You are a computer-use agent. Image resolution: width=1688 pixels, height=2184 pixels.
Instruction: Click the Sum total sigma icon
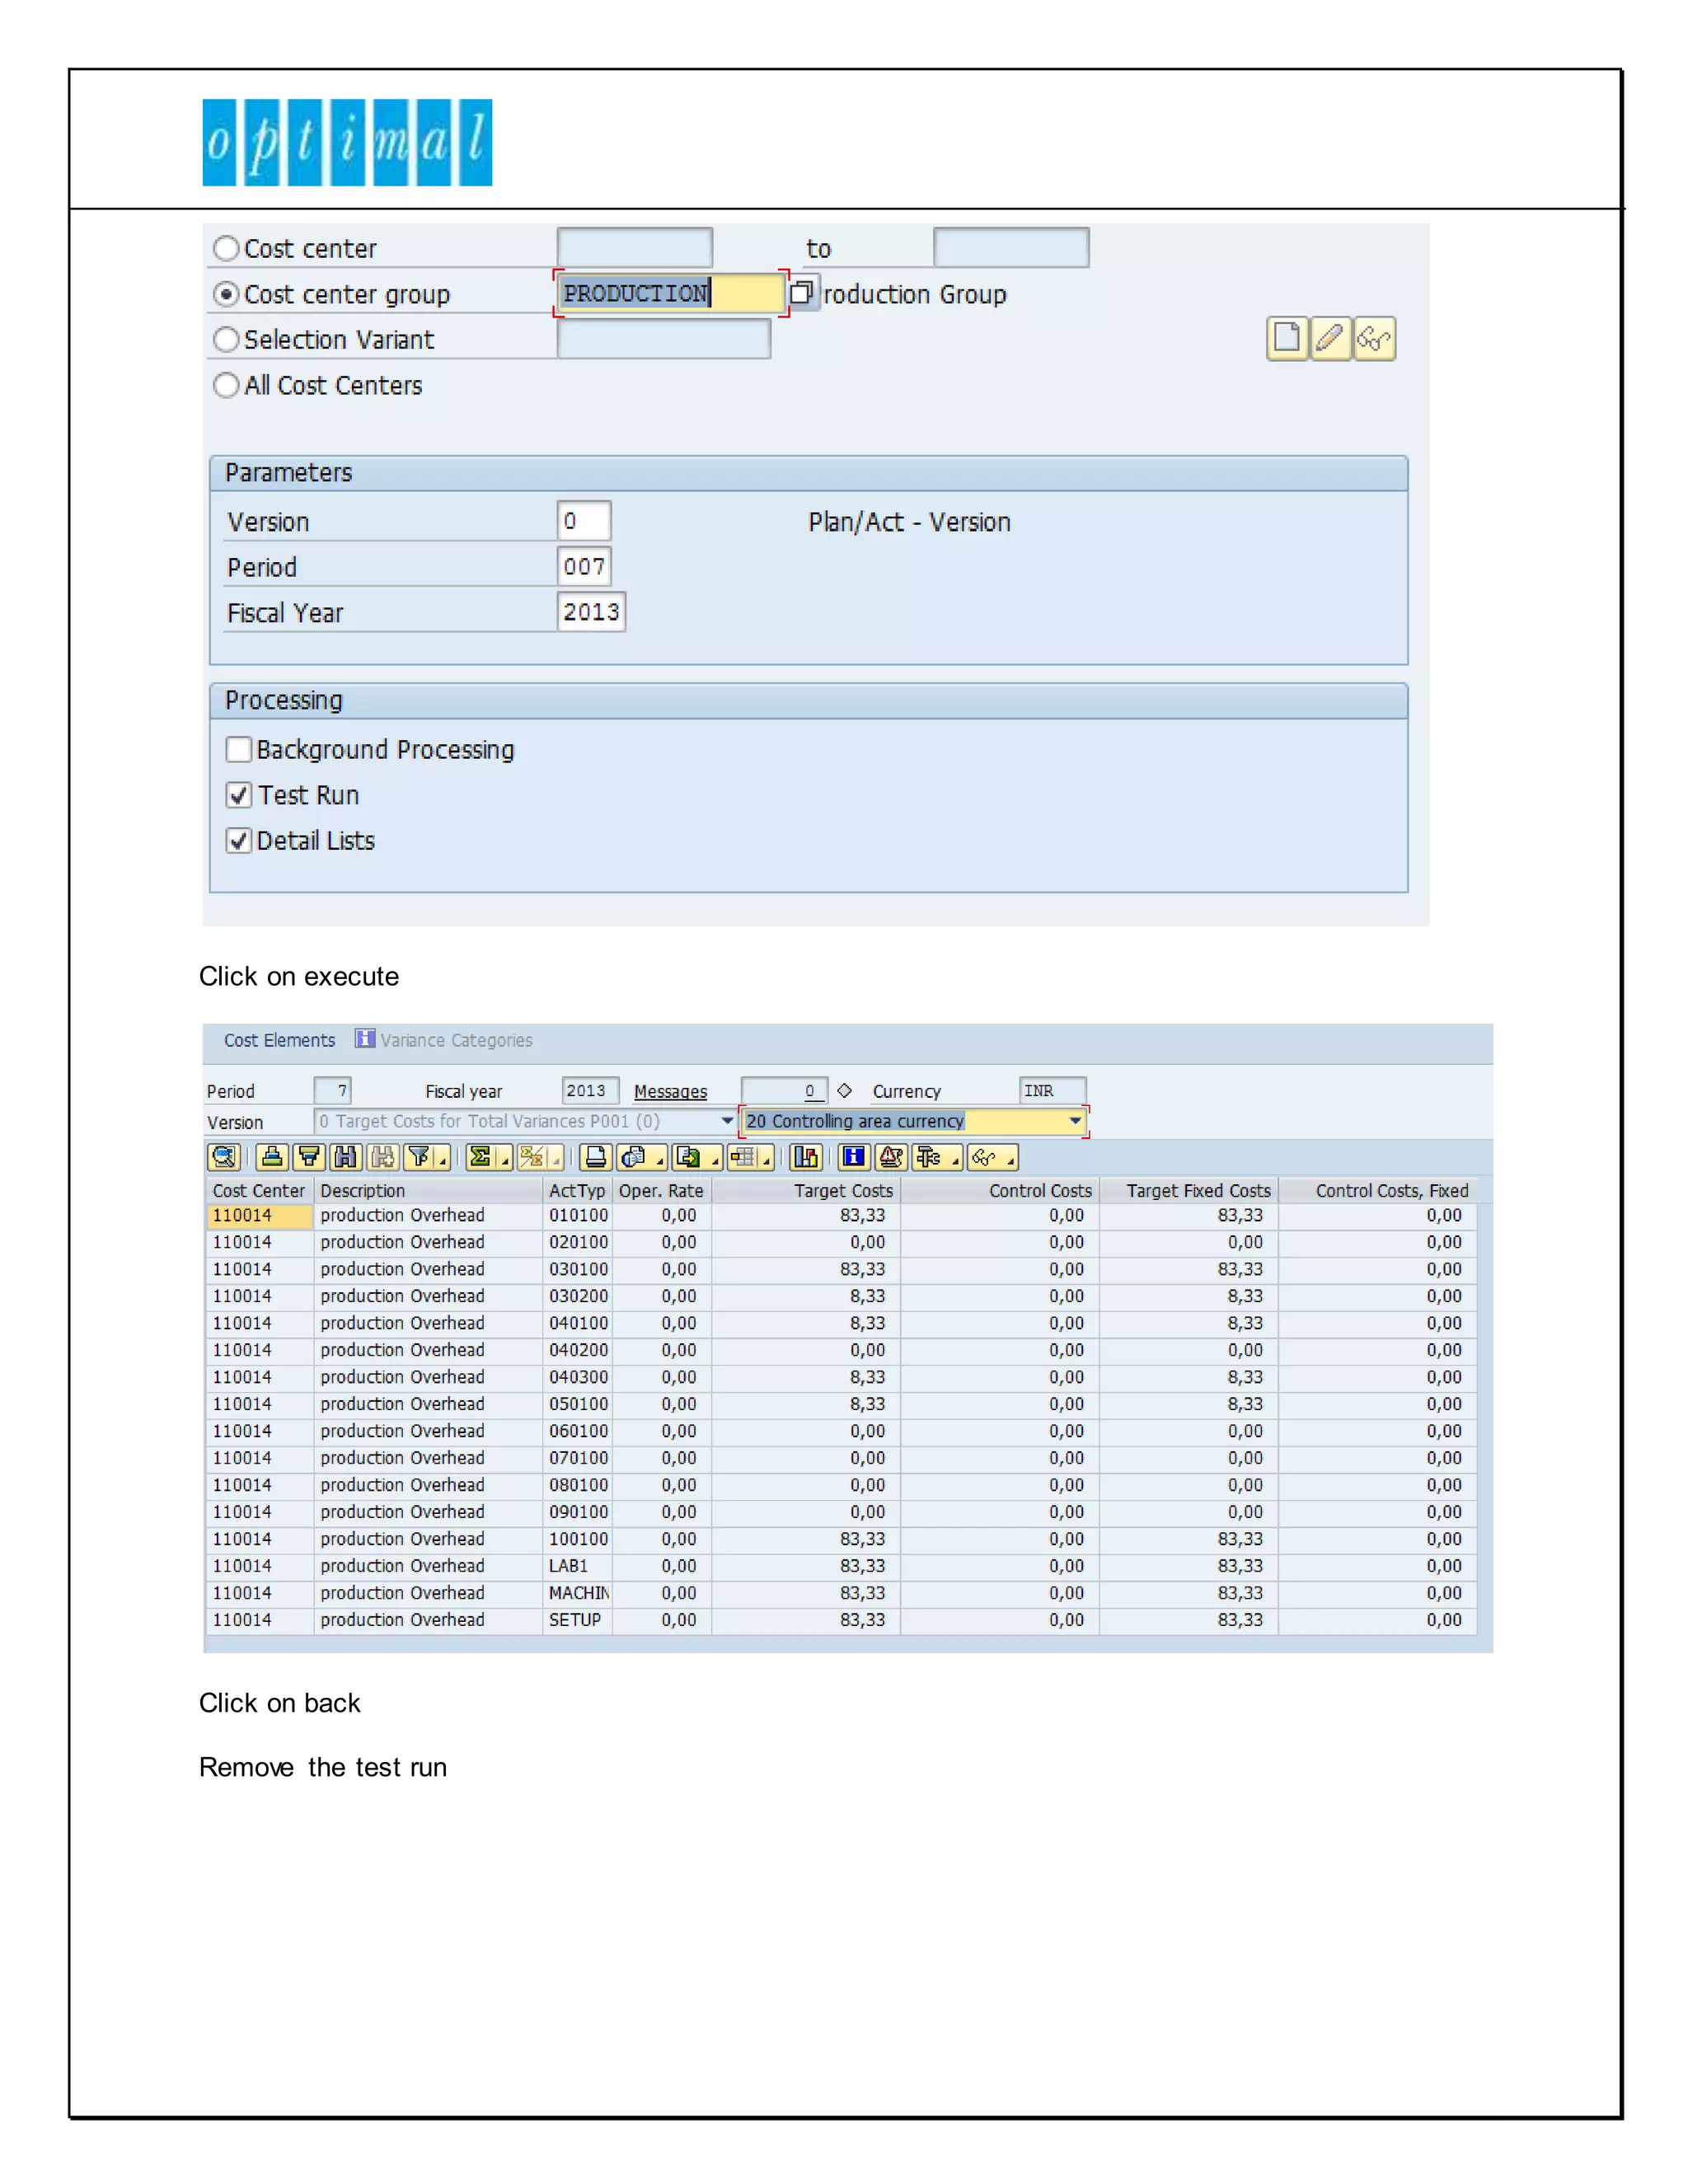[481, 1157]
